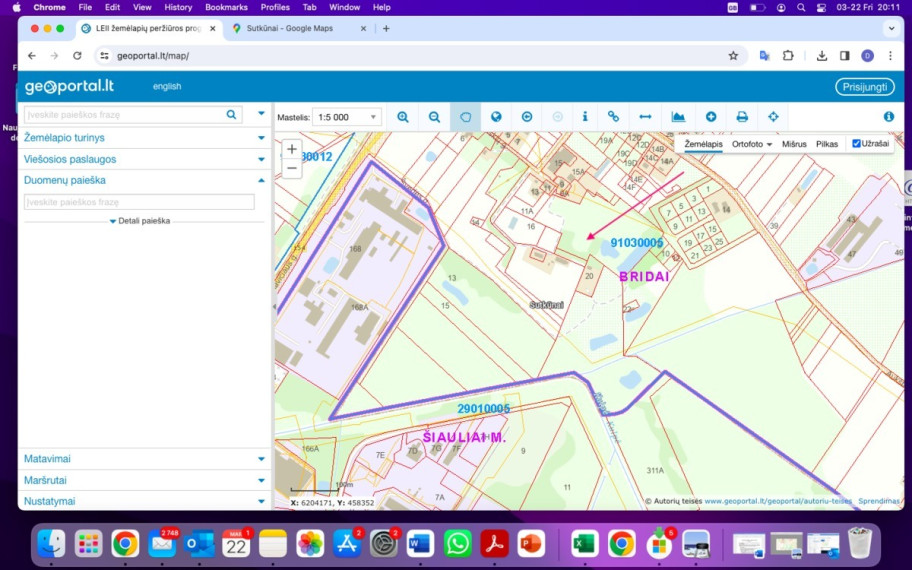Expand the Ortofoto basemap dropdown
Viewport: 912px width, 570px height.
tap(751, 144)
